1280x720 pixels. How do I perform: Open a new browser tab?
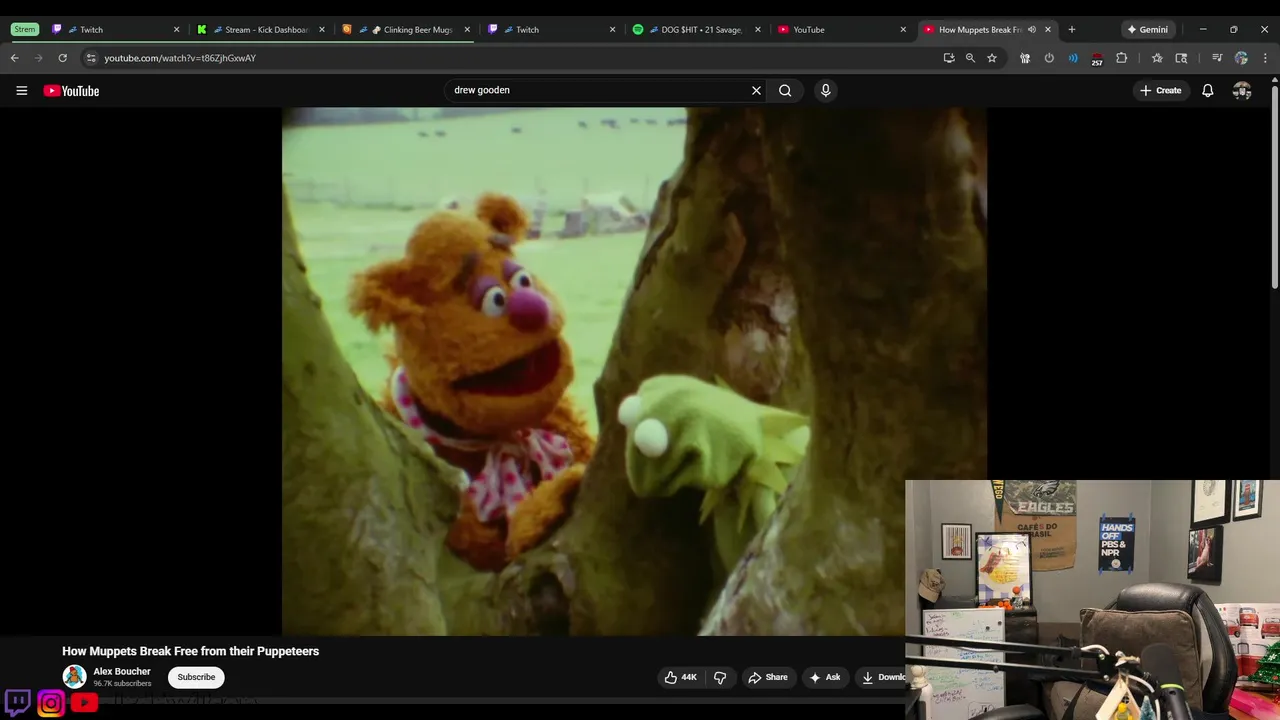1072,30
